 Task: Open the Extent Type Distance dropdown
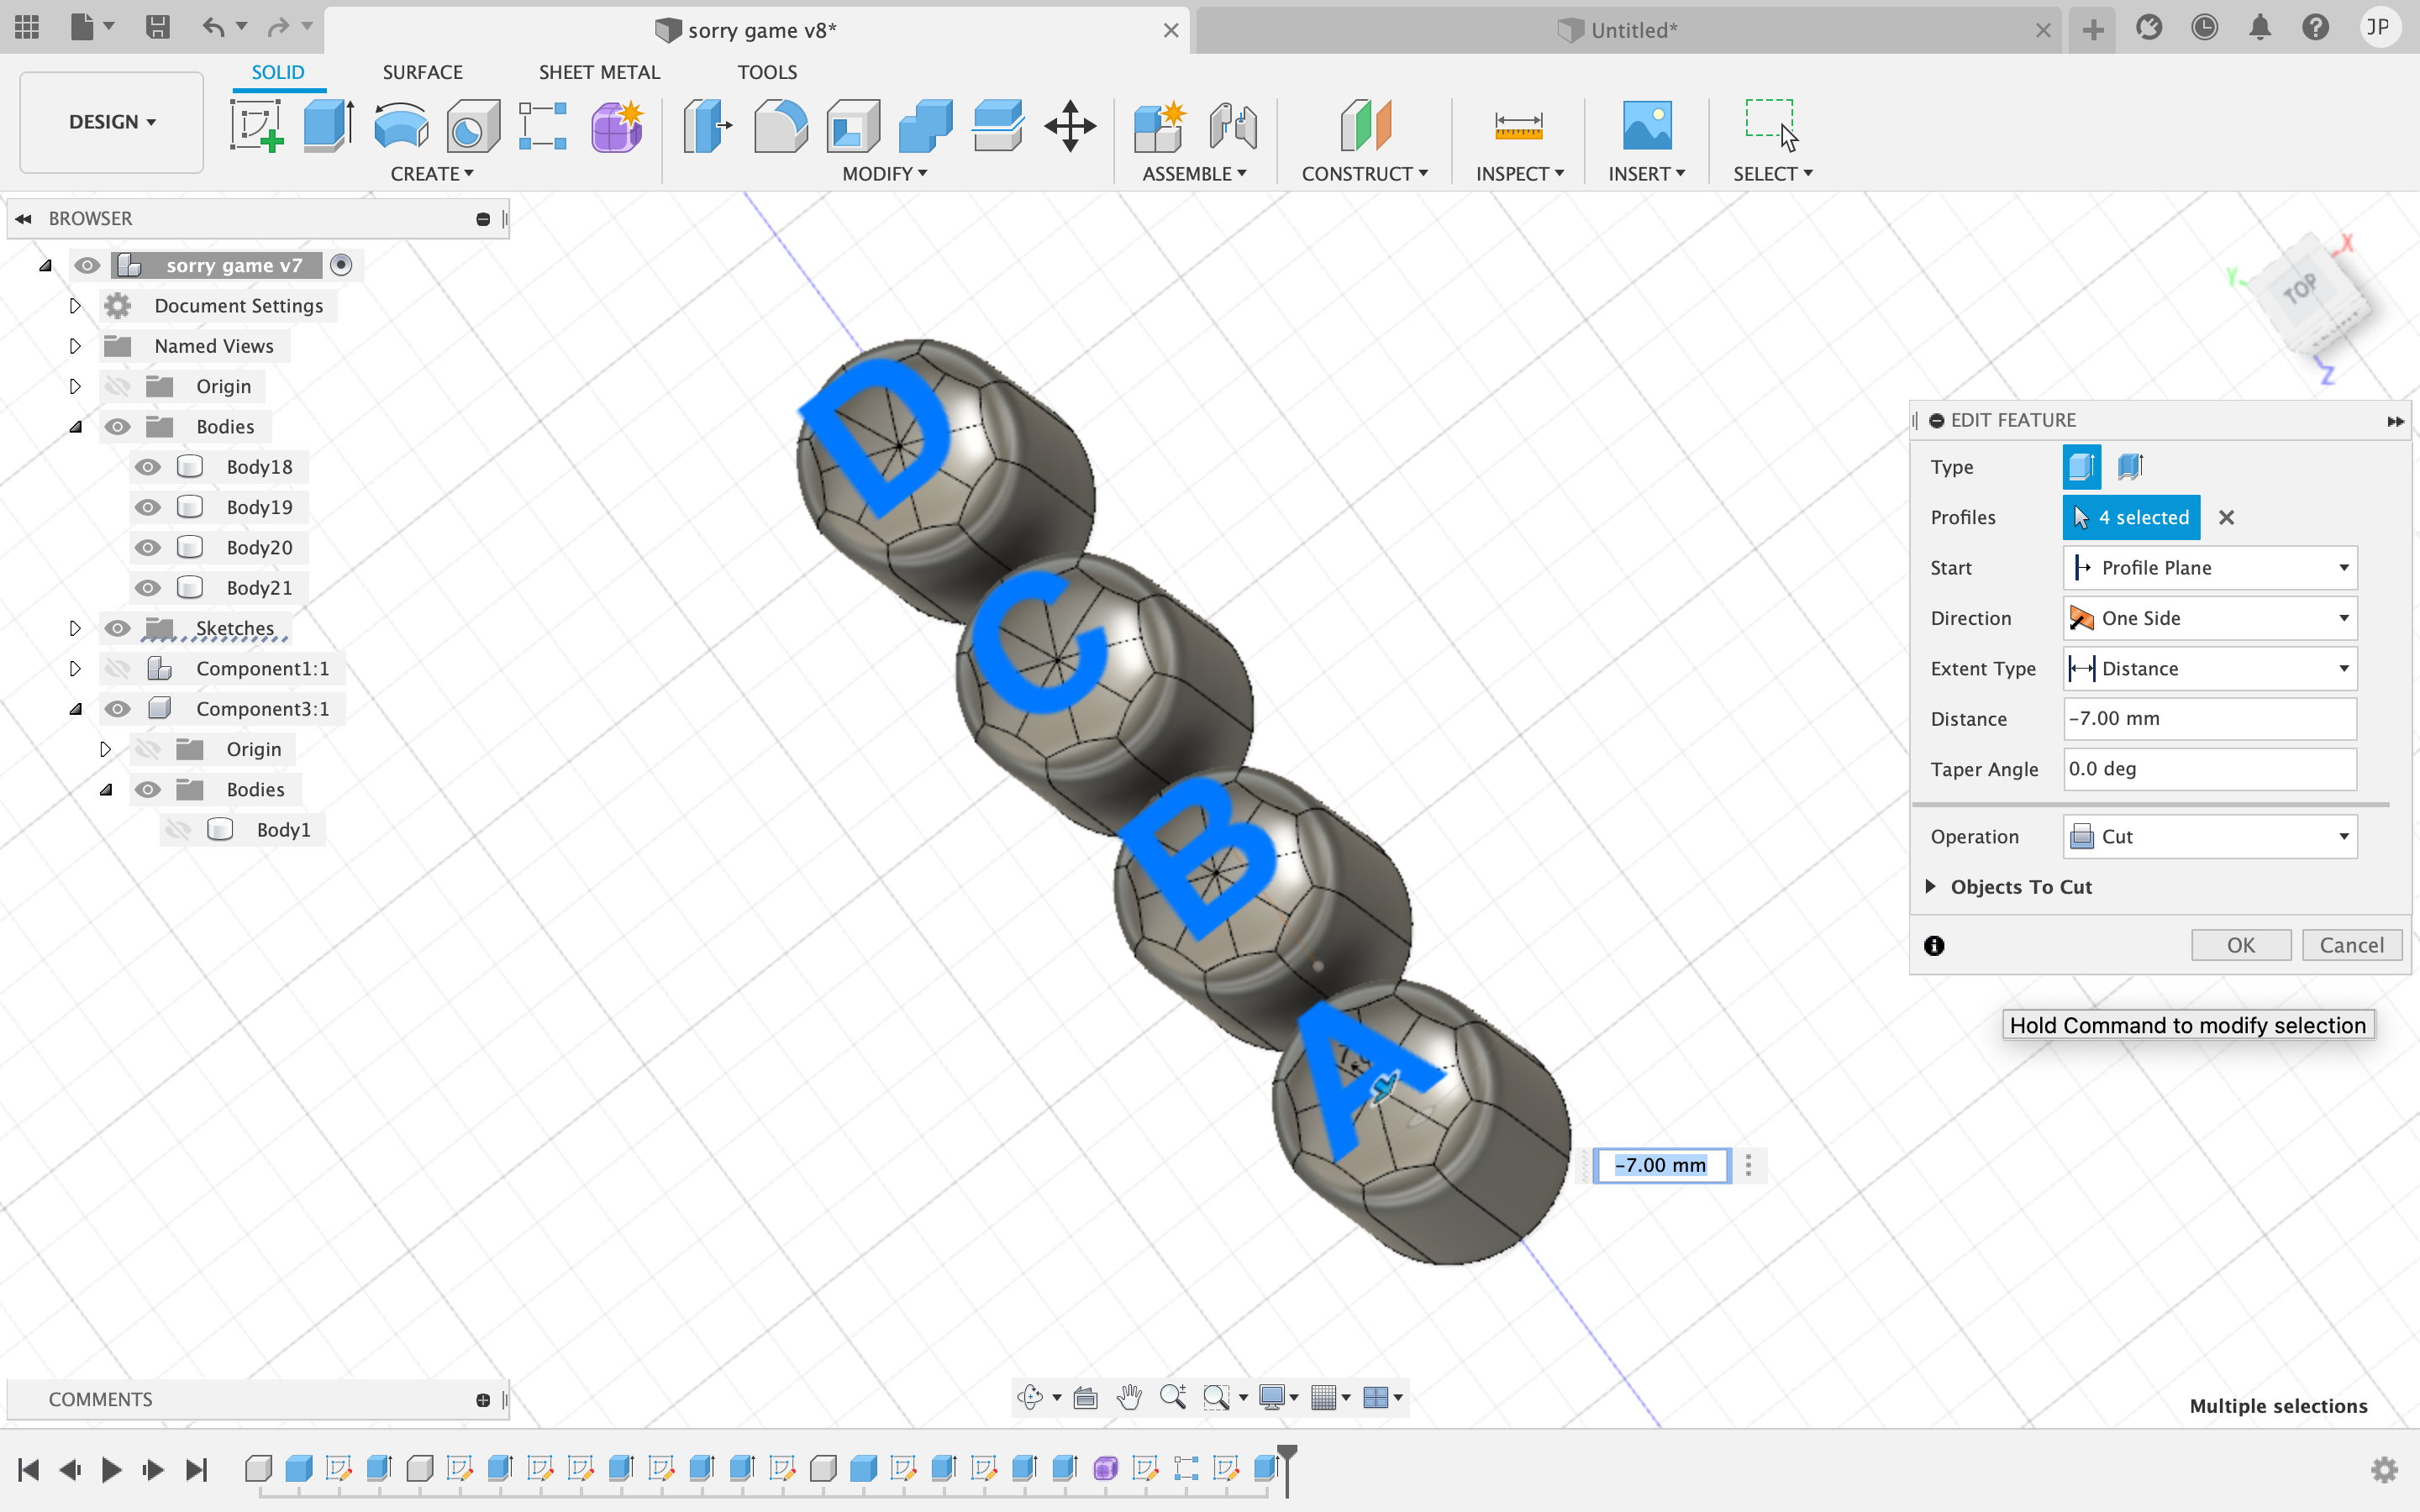click(x=2210, y=668)
